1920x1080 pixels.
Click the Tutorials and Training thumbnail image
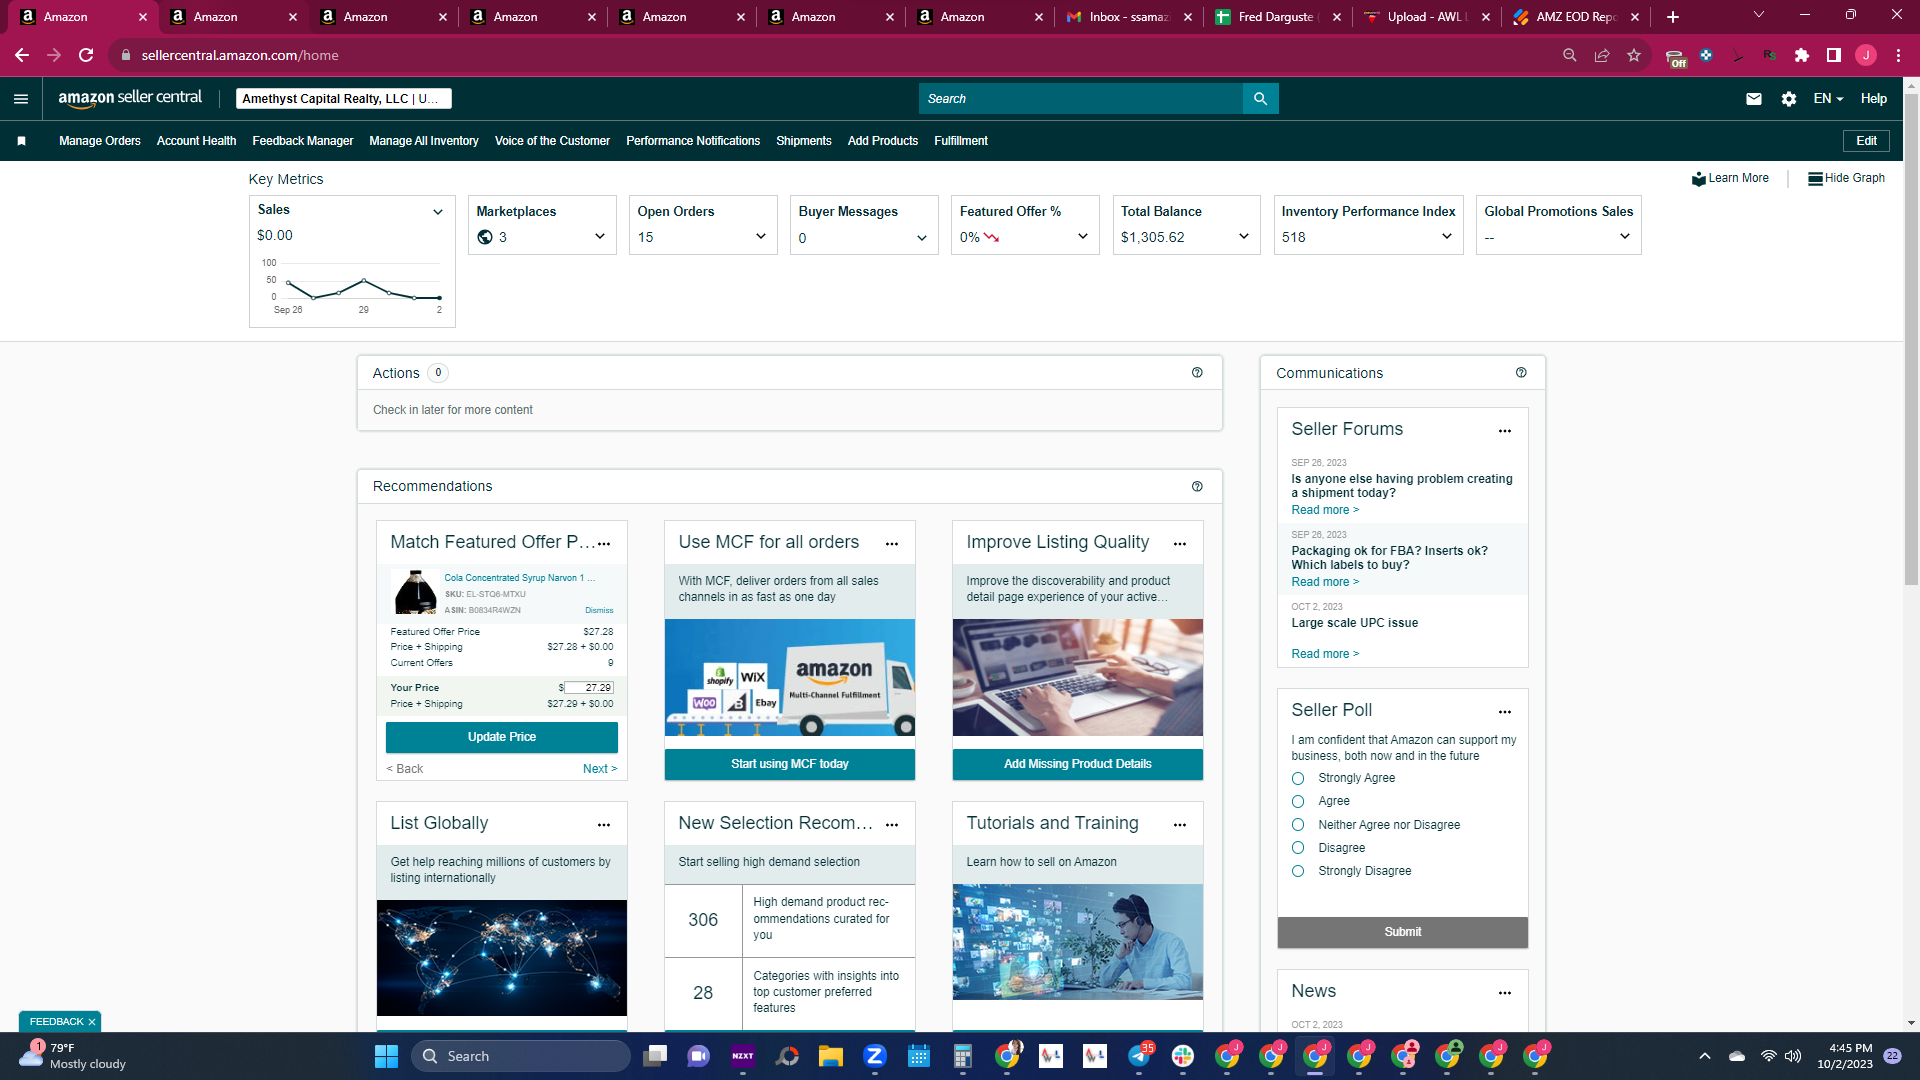tap(1078, 942)
